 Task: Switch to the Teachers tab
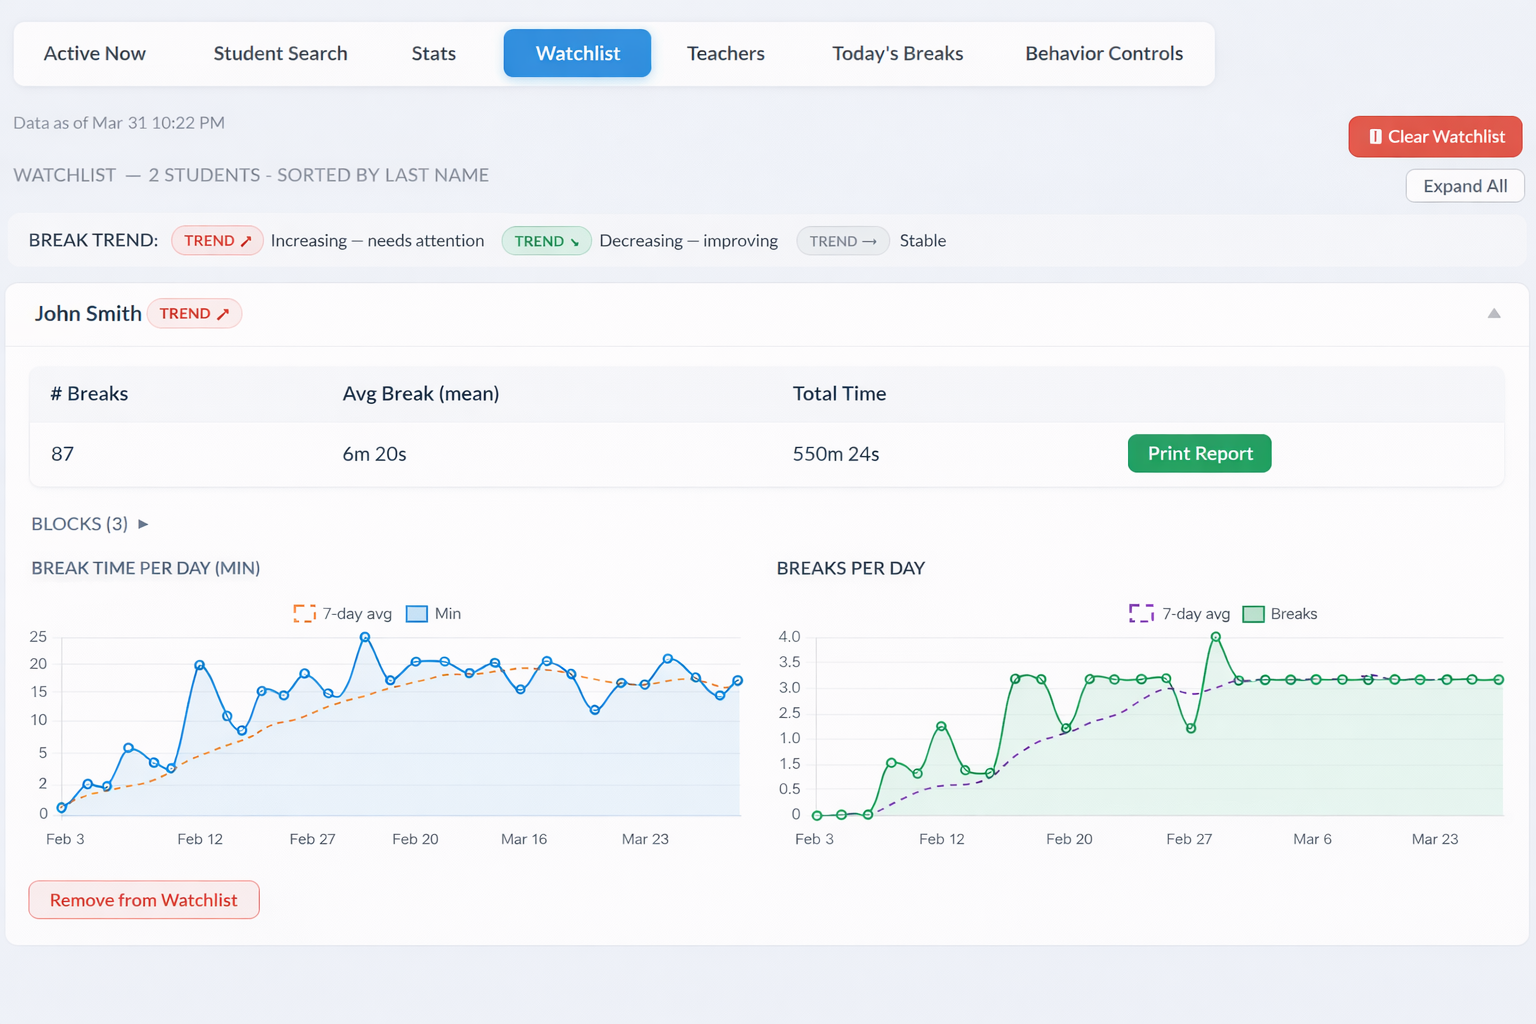click(x=725, y=53)
